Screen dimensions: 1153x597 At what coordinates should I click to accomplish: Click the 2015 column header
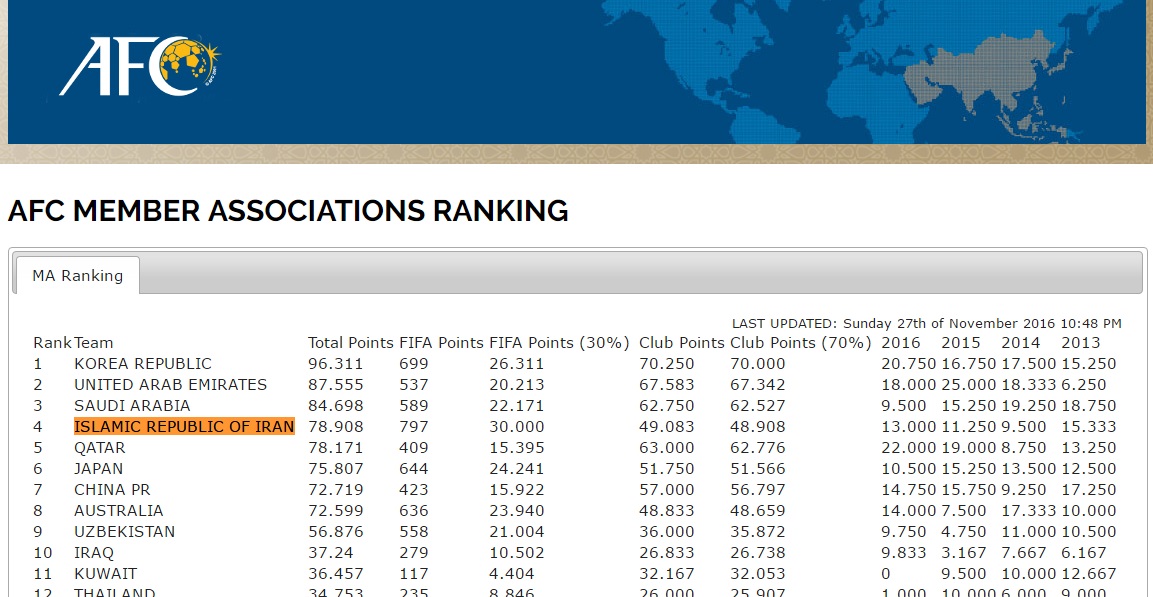(x=960, y=343)
